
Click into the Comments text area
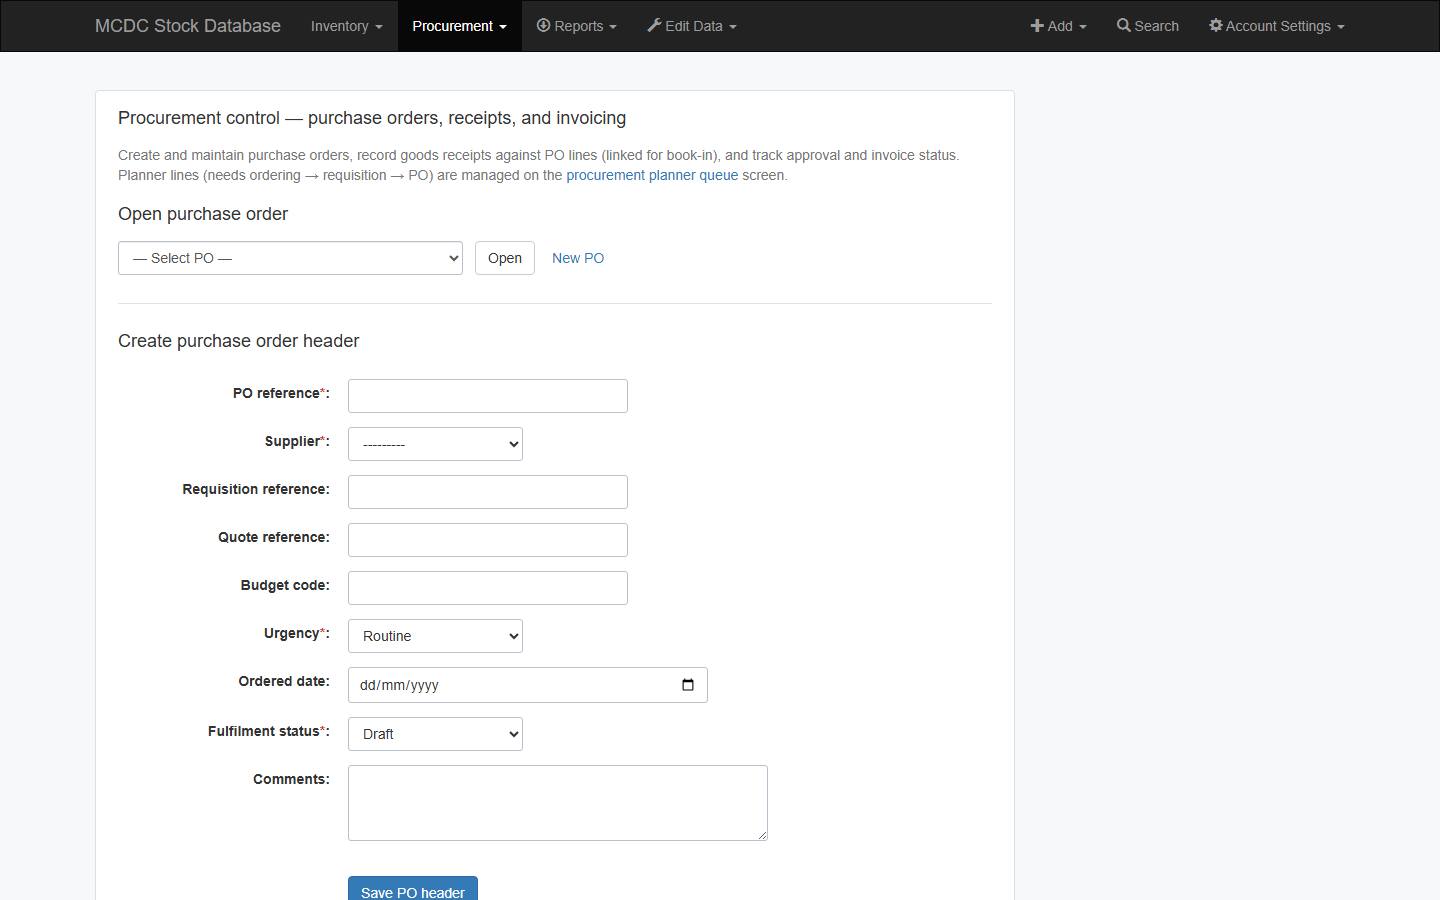(558, 803)
